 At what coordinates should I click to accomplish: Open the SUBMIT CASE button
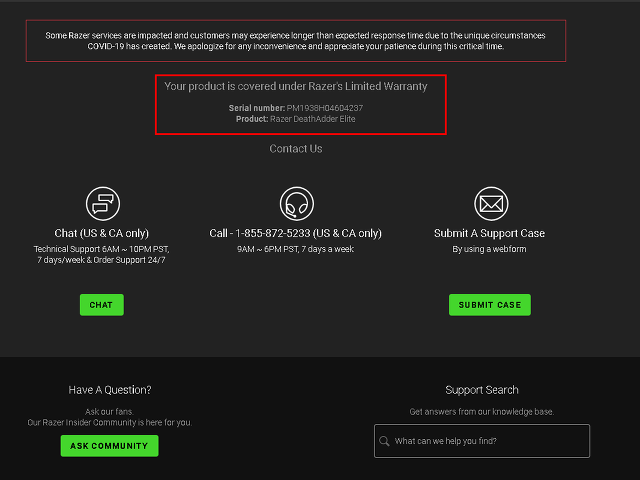pyautogui.click(x=490, y=305)
